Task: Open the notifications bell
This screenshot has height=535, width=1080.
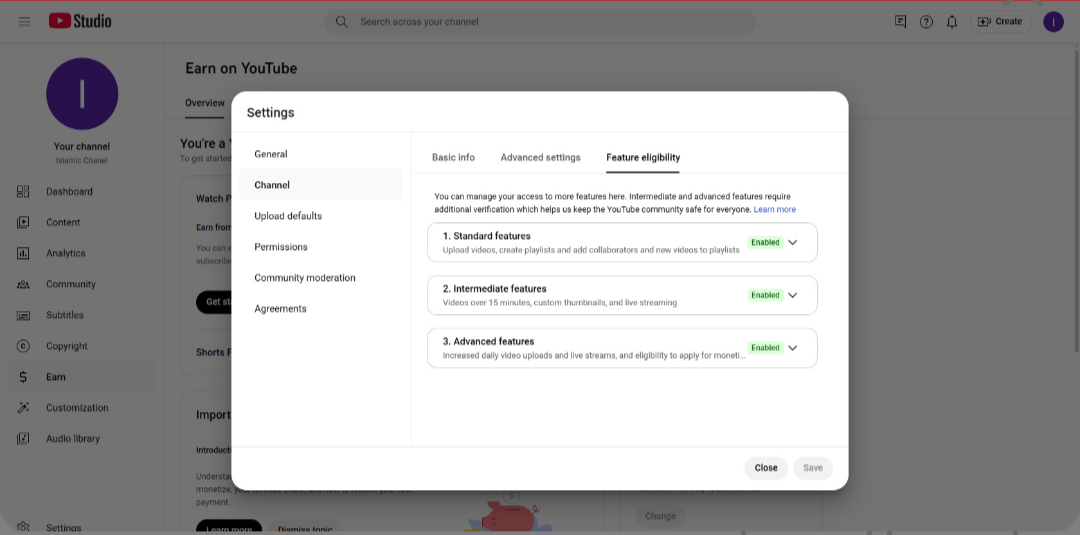Action: 952,21
